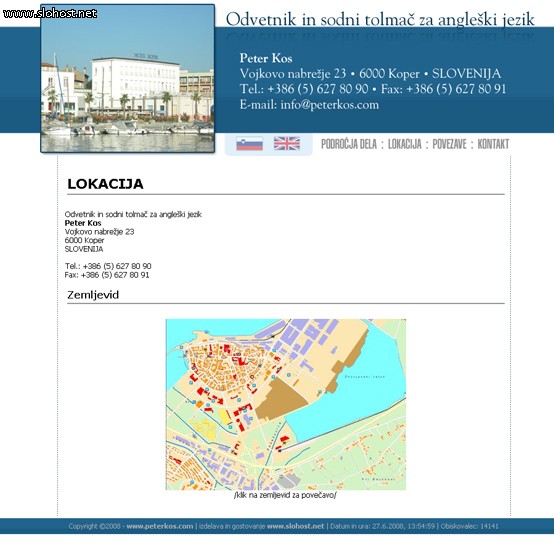Viewport: 554px width, 552px height.
Task: Click the '/klik na zemljevid za povečavo/' caption
Action: point(285,495)
